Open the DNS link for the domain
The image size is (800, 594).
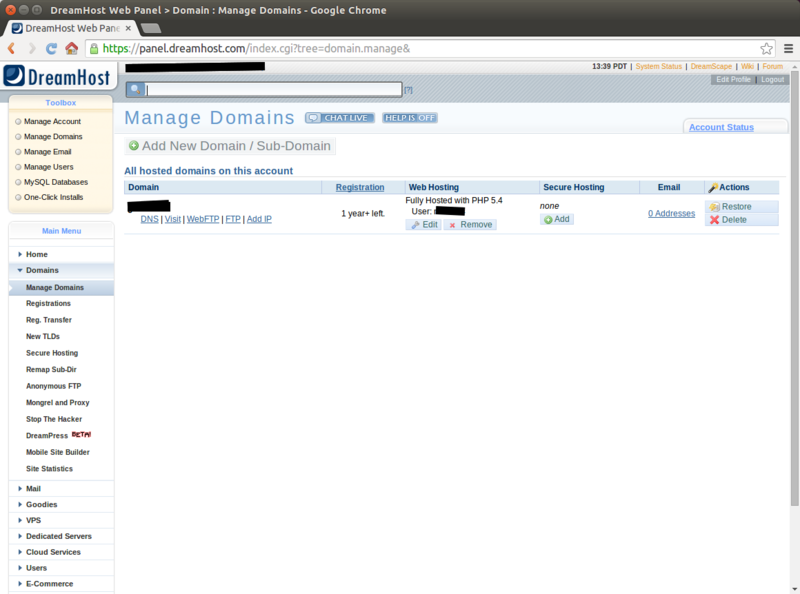[149, 219]
